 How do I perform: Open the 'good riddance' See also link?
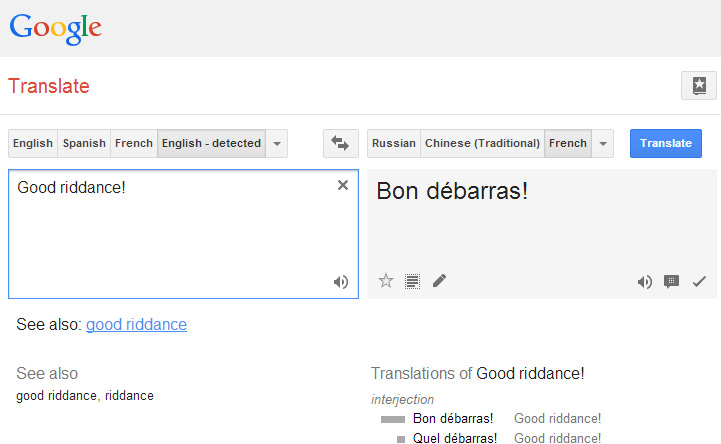tap(137, 324)
